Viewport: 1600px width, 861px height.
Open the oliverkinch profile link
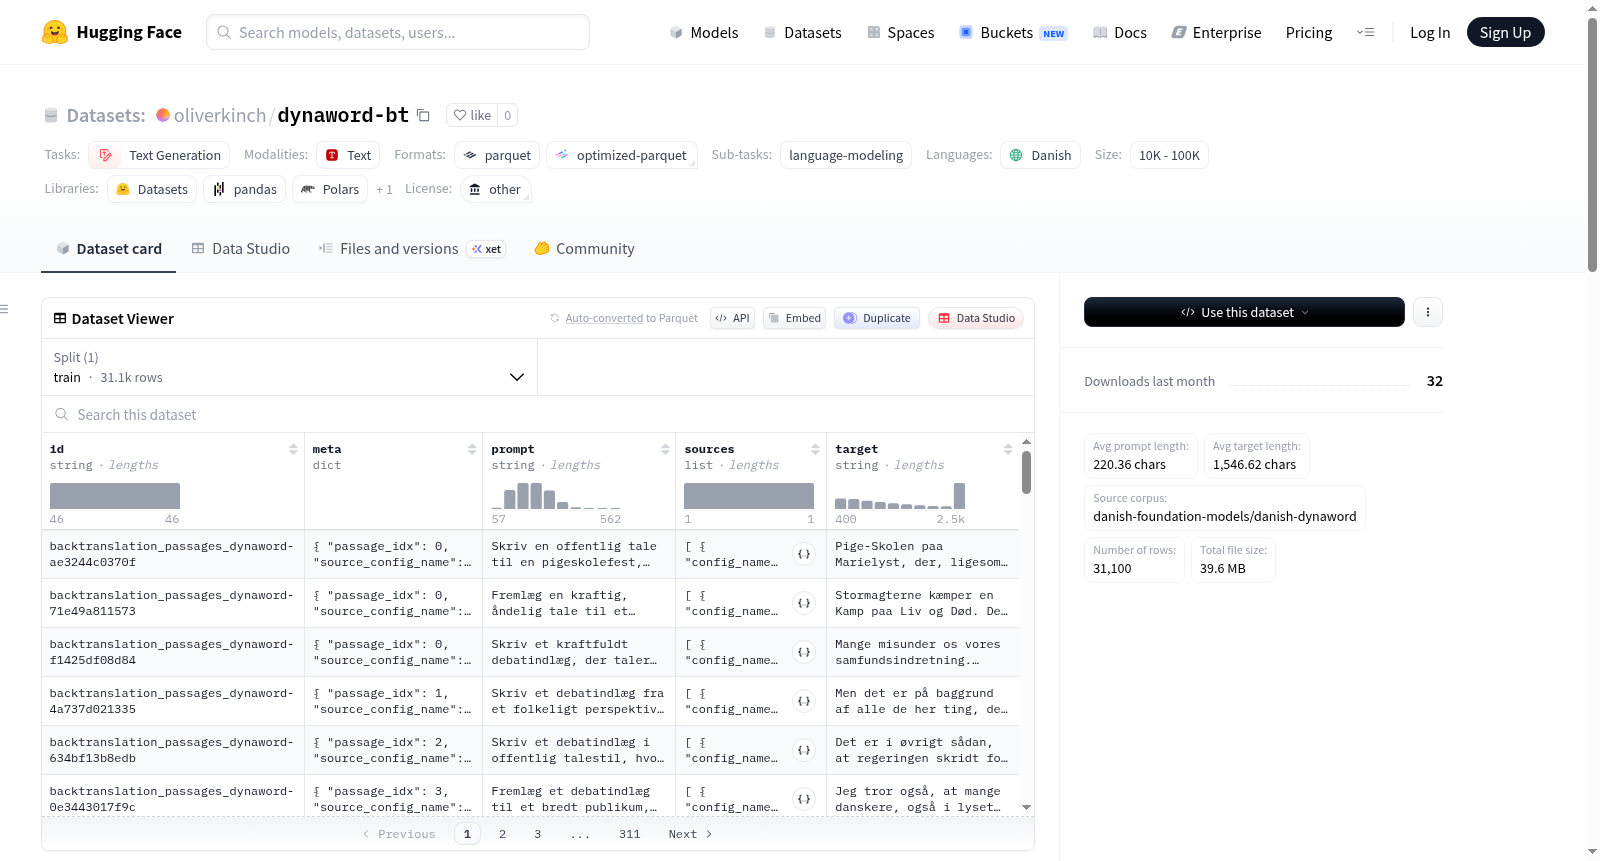[220, 115]
